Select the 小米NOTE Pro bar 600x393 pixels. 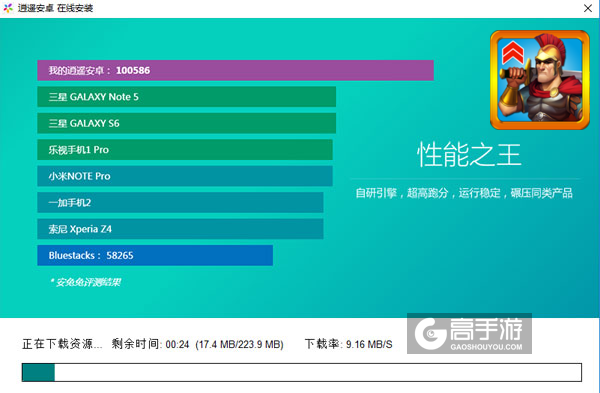[x=185, y=176]
